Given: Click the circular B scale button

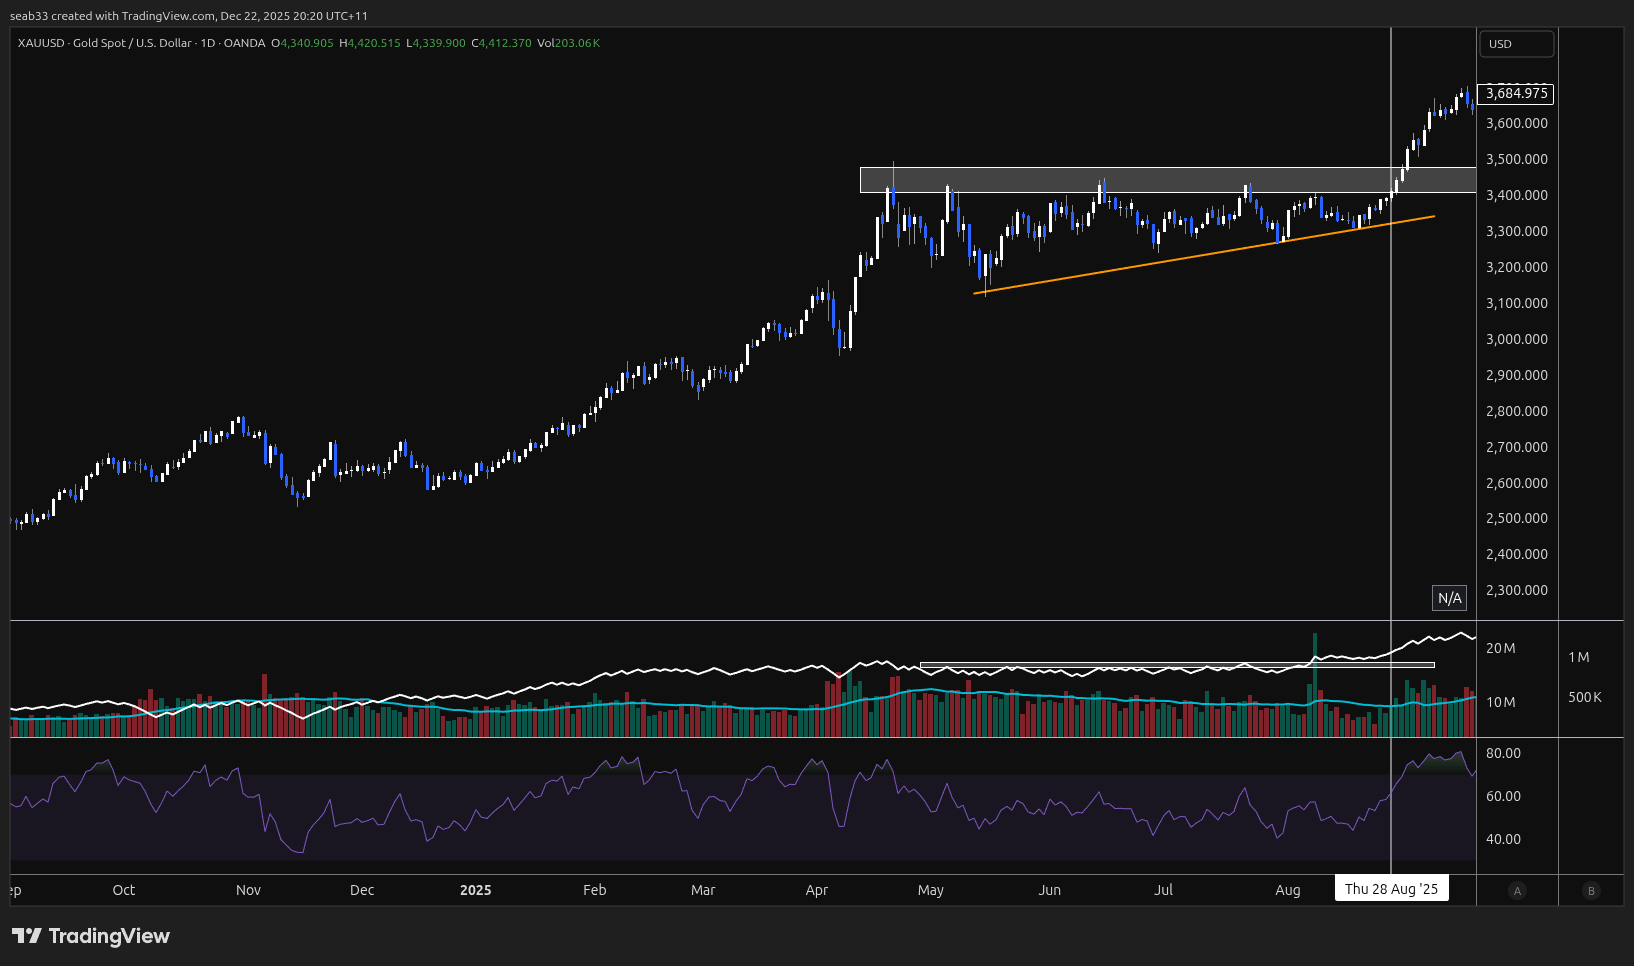Looking at the screenshot, I should (x=1591, y=891).
